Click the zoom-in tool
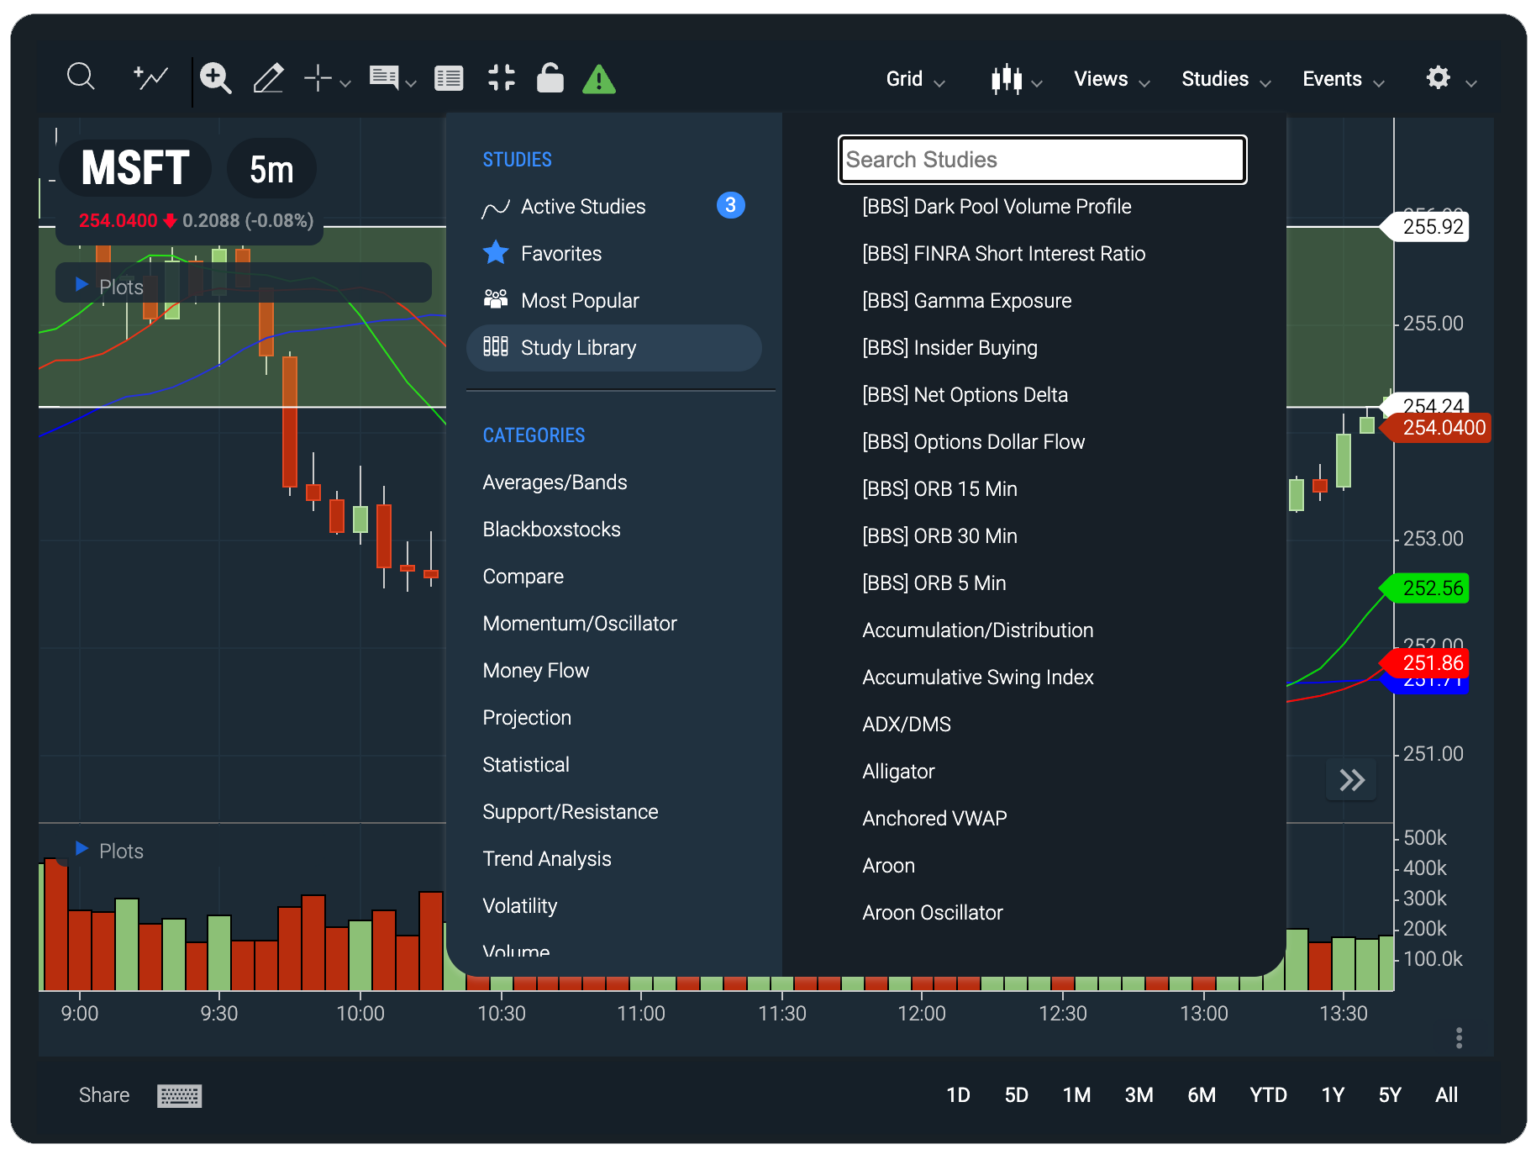Image resolution: width=1536 pixels, height=1160 pixels. pyautogui.click(x=216, y=77)
